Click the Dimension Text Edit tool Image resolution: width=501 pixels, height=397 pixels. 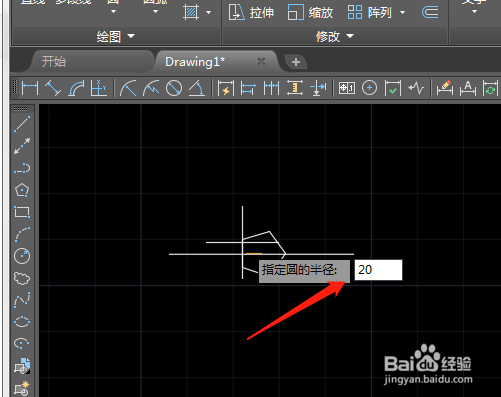468,89
